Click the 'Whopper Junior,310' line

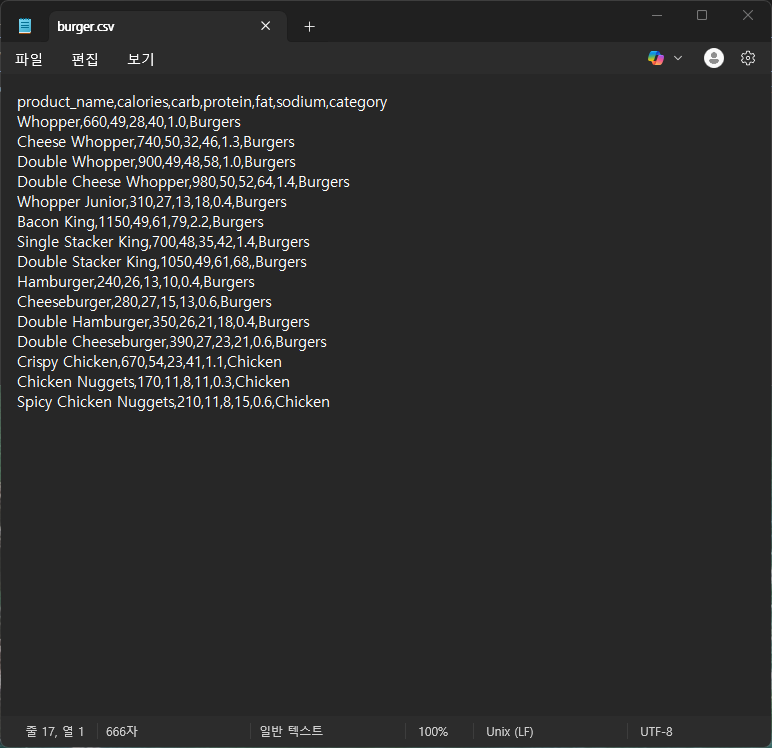coord(152,202)
